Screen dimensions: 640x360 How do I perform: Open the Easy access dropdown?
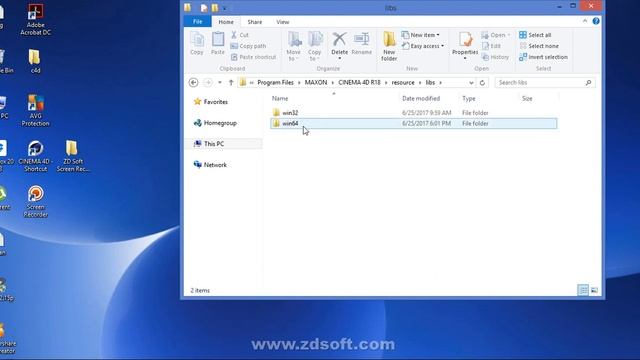click(x=423, y=46)
